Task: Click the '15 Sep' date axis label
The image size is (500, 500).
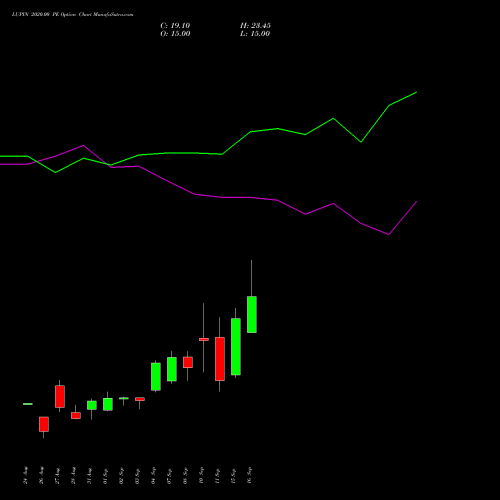Action: click(234, 475)
